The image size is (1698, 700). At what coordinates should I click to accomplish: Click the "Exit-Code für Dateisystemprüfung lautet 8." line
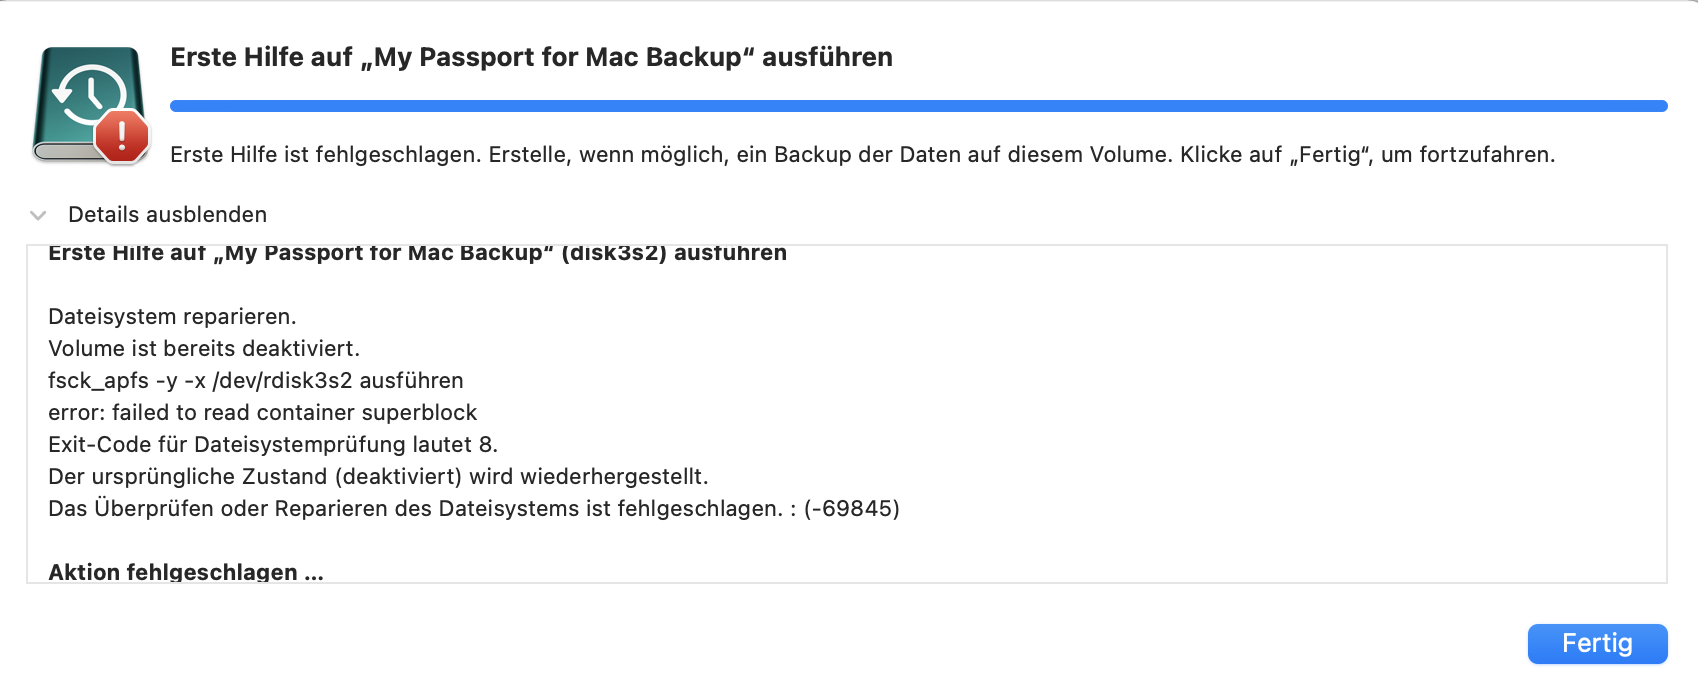click(273, 445)
